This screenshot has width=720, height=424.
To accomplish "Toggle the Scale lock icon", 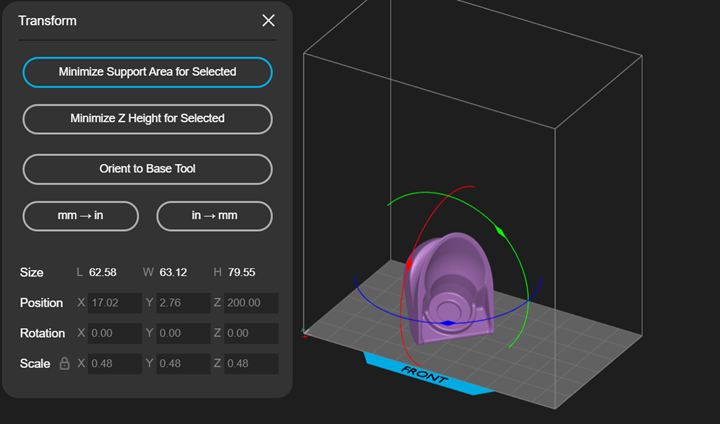I will tap(64, 364).
